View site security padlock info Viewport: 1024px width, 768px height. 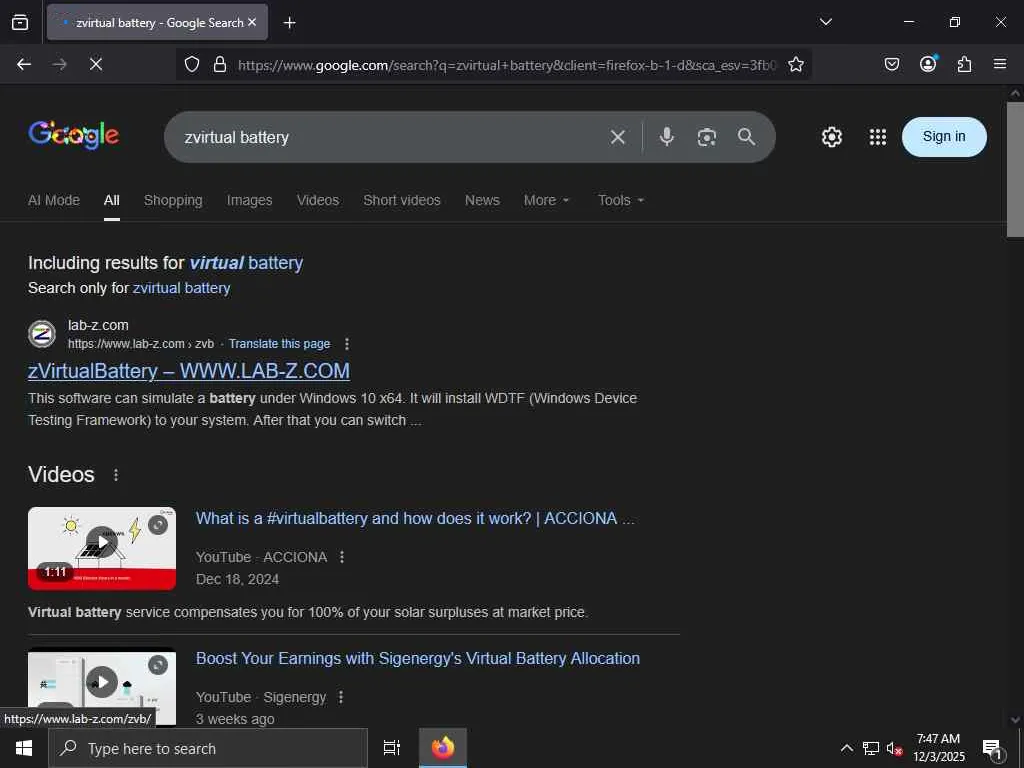pos(220,64)
